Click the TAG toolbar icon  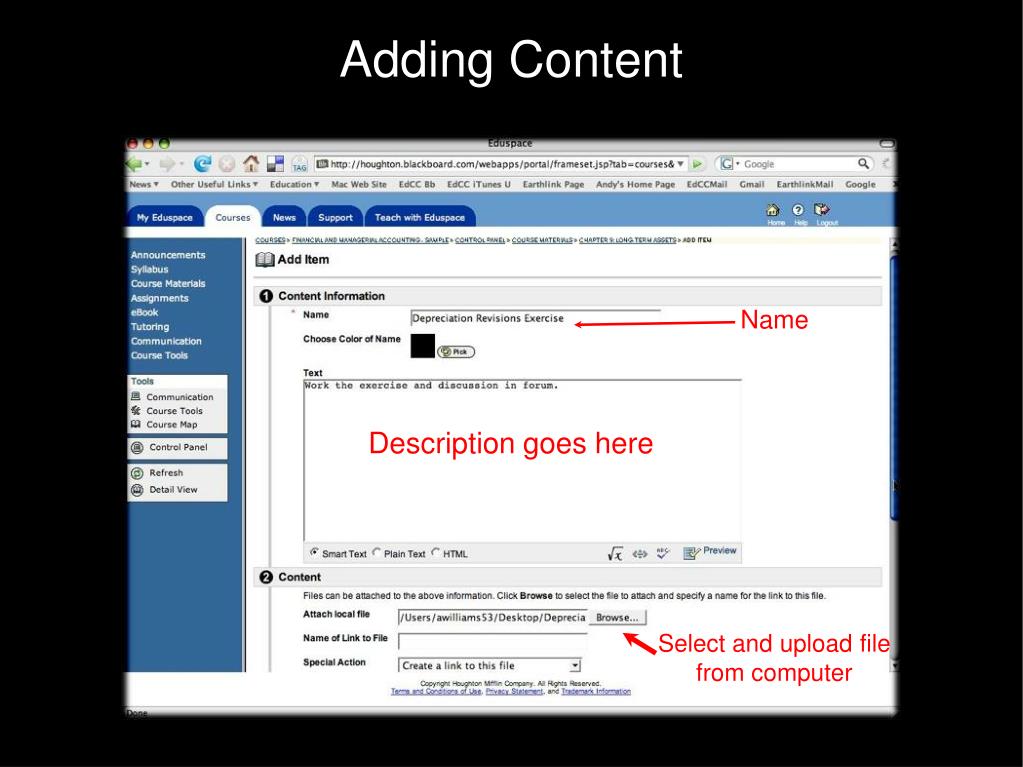coord(299,164)
